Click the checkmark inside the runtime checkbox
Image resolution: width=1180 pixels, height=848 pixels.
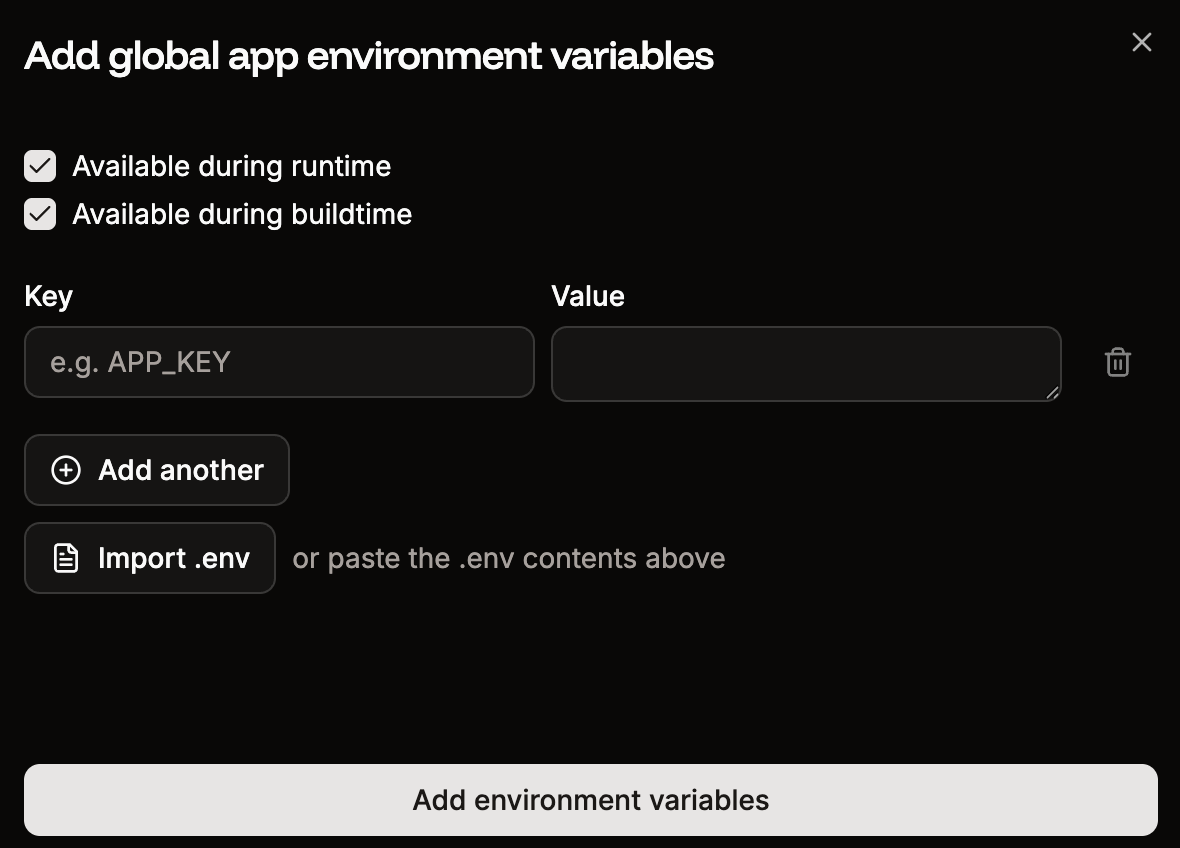click(40, 166)
